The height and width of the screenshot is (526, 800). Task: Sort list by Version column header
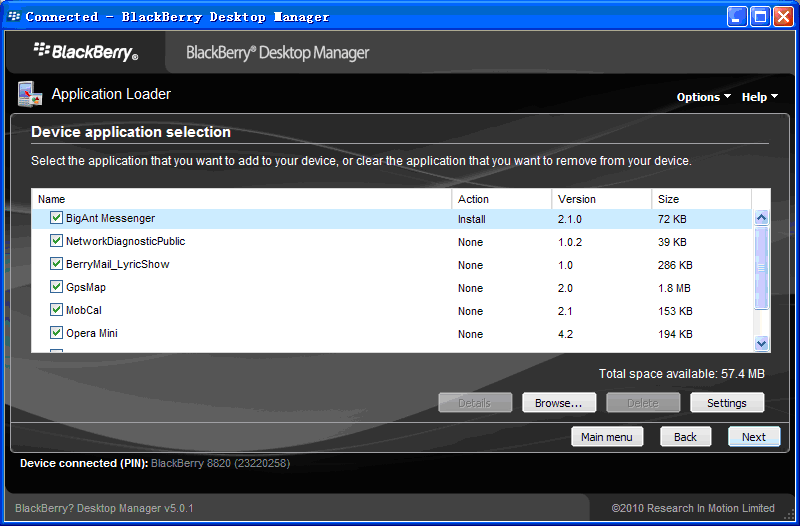tap(602, 199)
